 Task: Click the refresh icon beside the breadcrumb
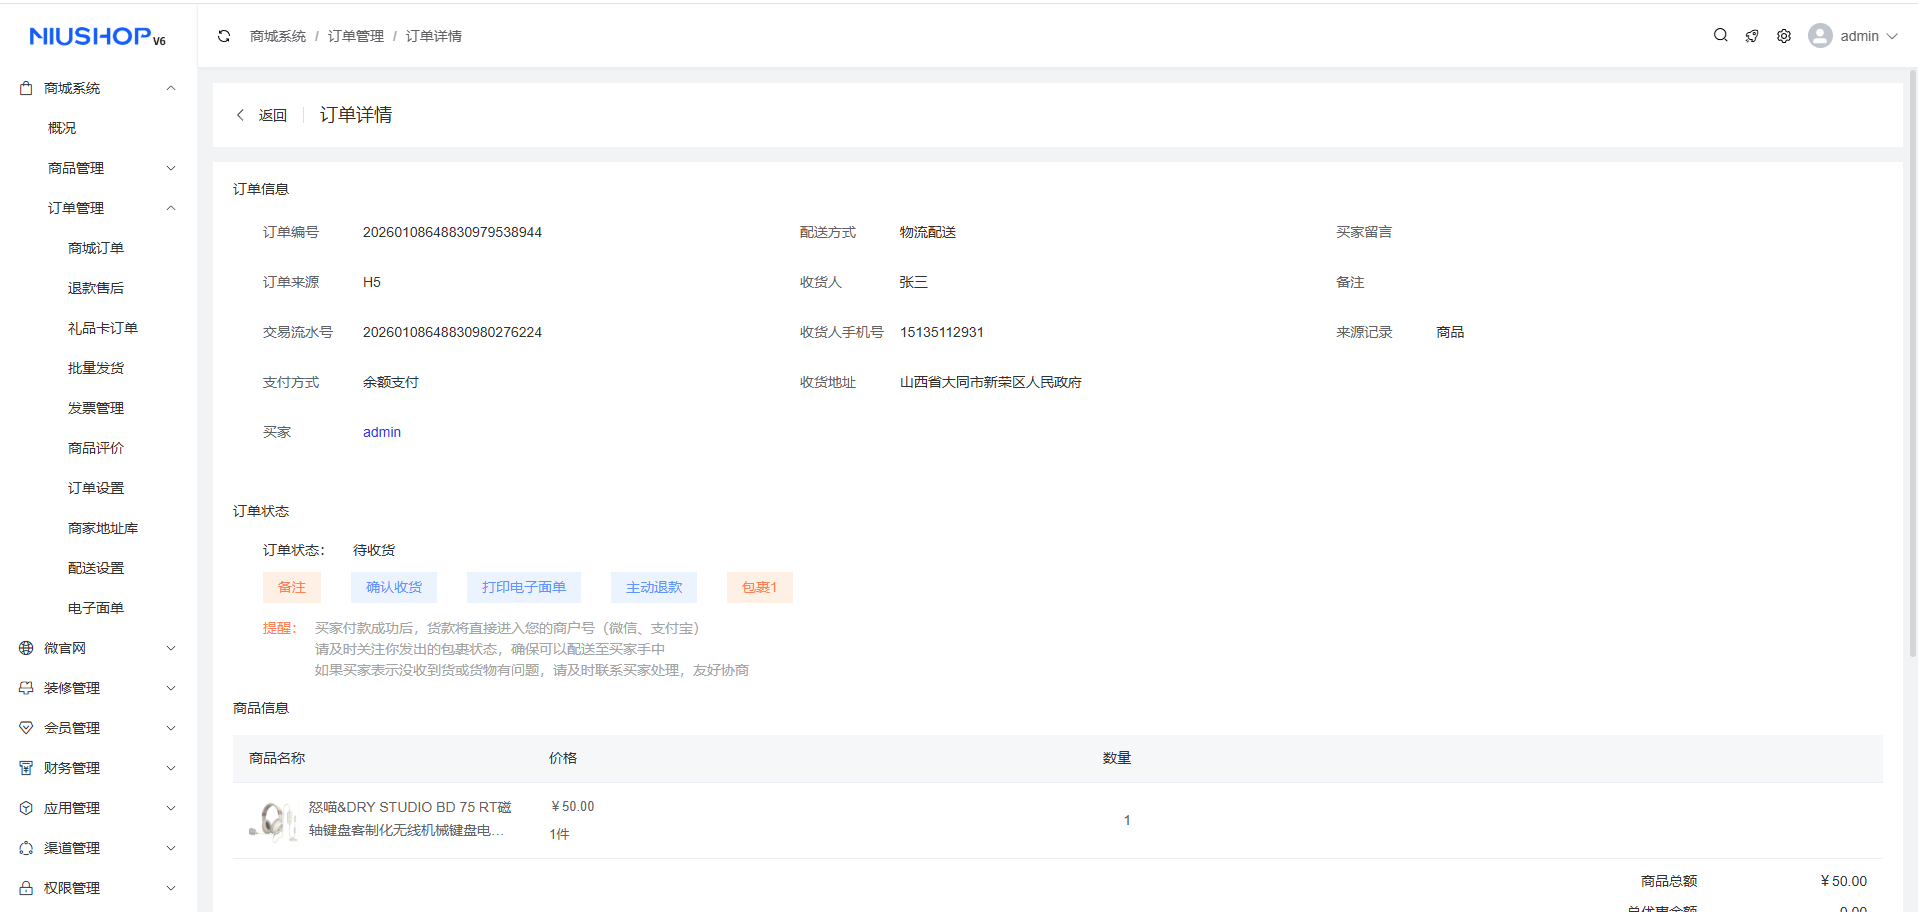click(x=224, y=36)
